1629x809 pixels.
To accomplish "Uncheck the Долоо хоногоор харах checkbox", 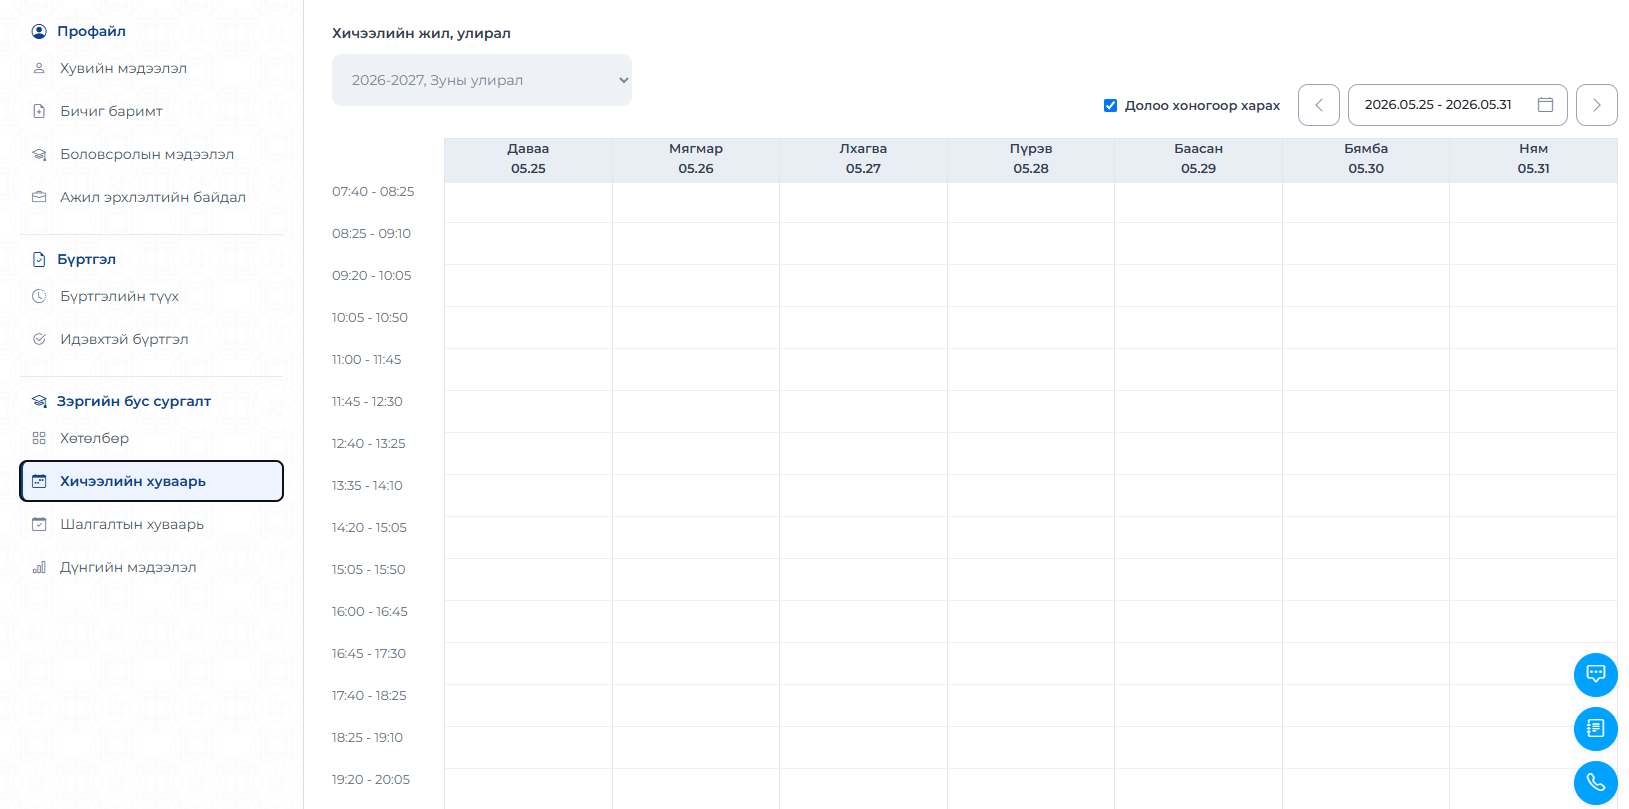I will coord(1110,105).
